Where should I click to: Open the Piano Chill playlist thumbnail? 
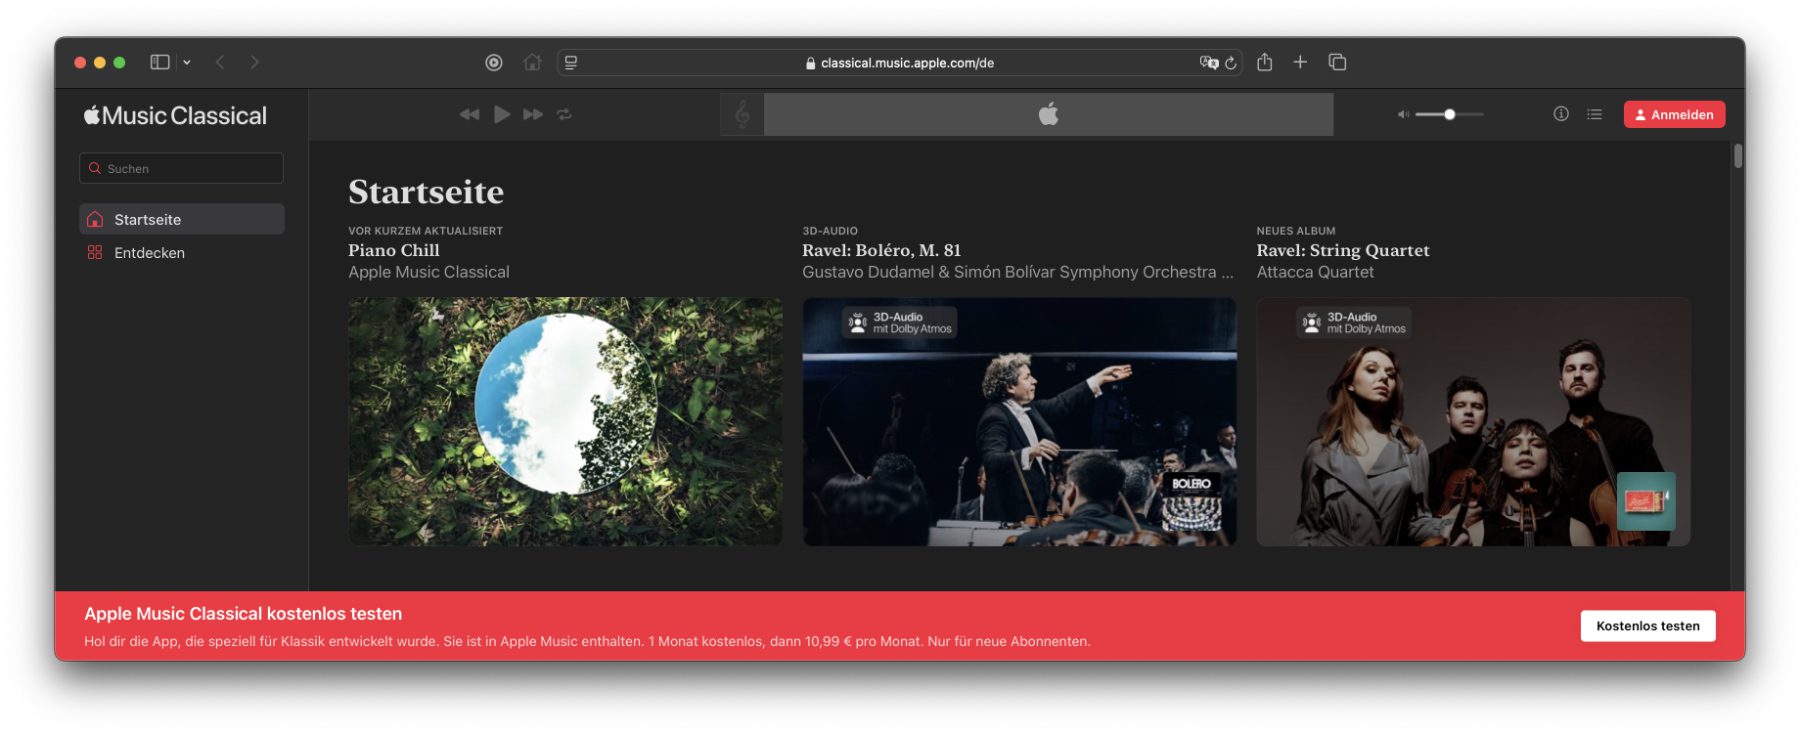tap(565, 421)
